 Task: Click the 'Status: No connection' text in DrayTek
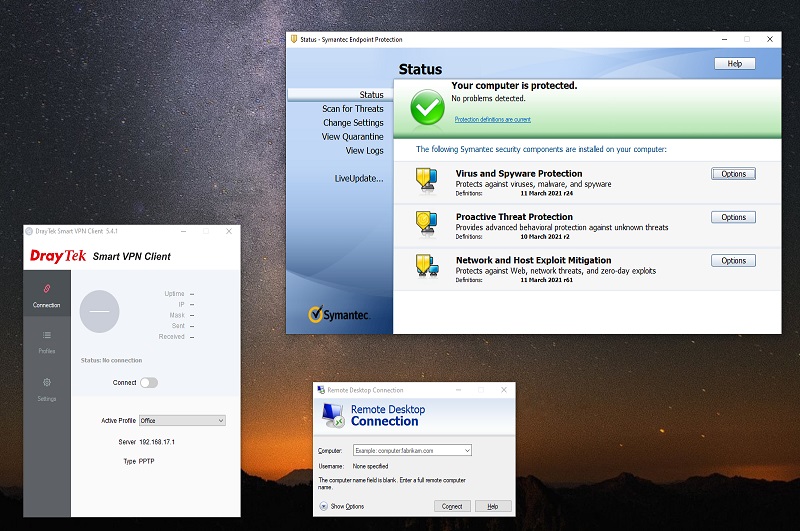click(111, 360)
